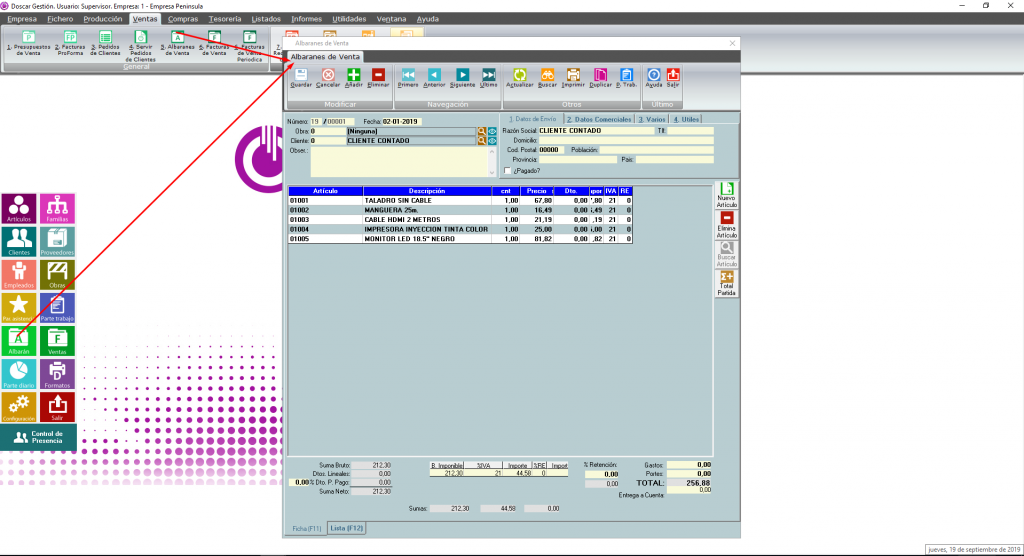The width and height of the screenshot is (1024, 556).
Task: Open Albarán tile in left panel
Action: [19, 342]
